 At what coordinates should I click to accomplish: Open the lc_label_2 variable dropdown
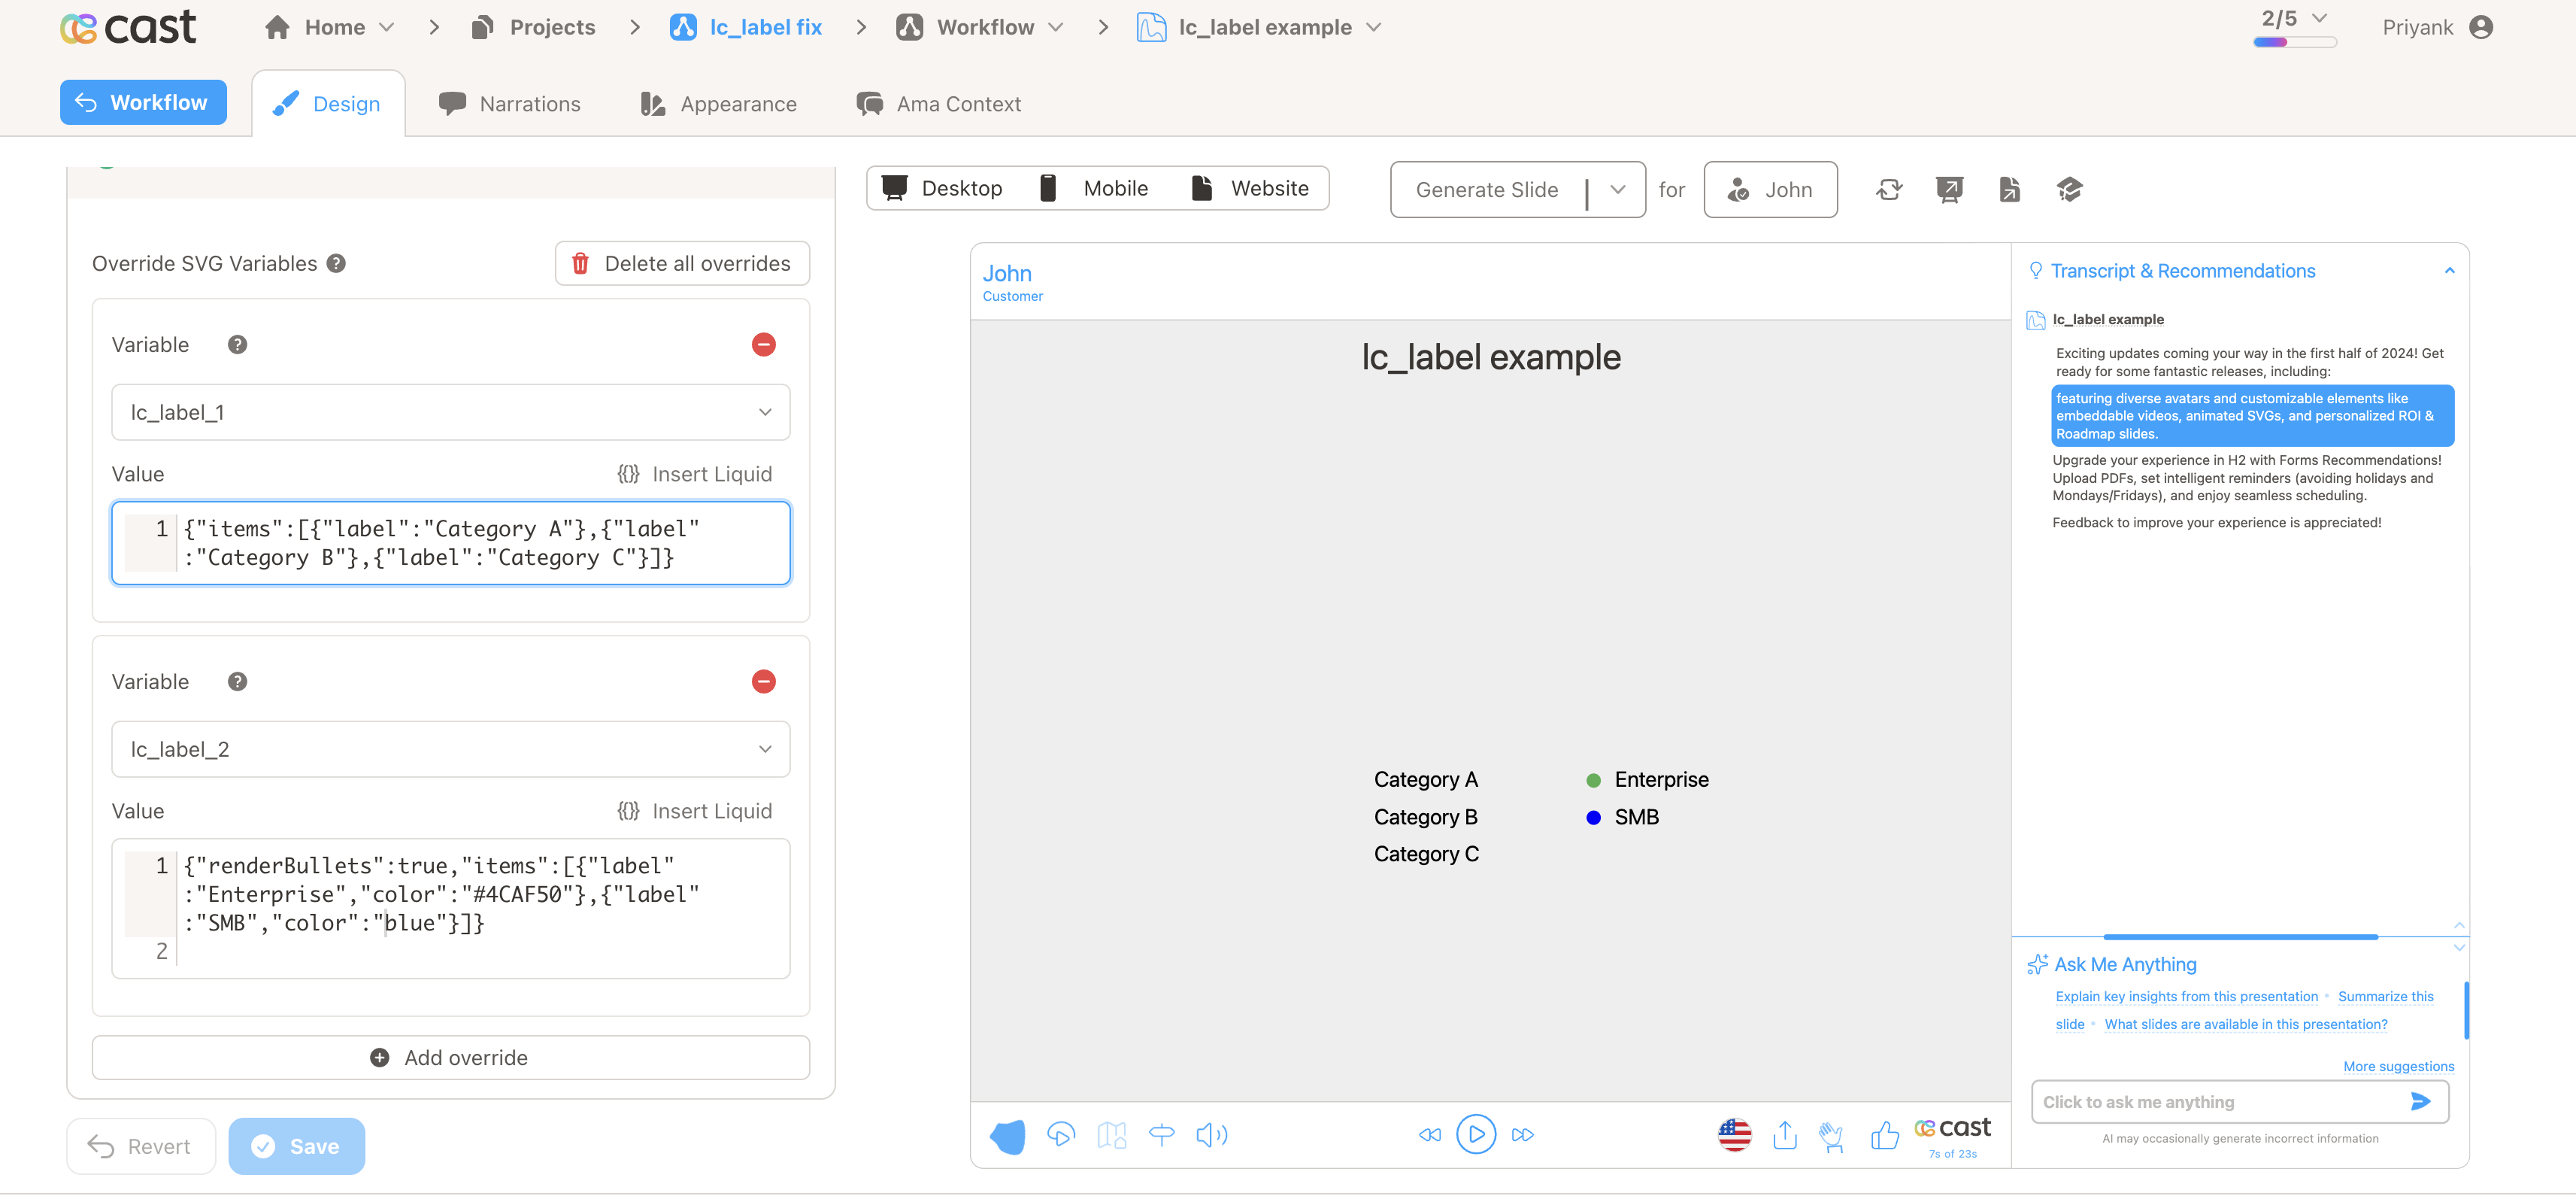point(451,750)
